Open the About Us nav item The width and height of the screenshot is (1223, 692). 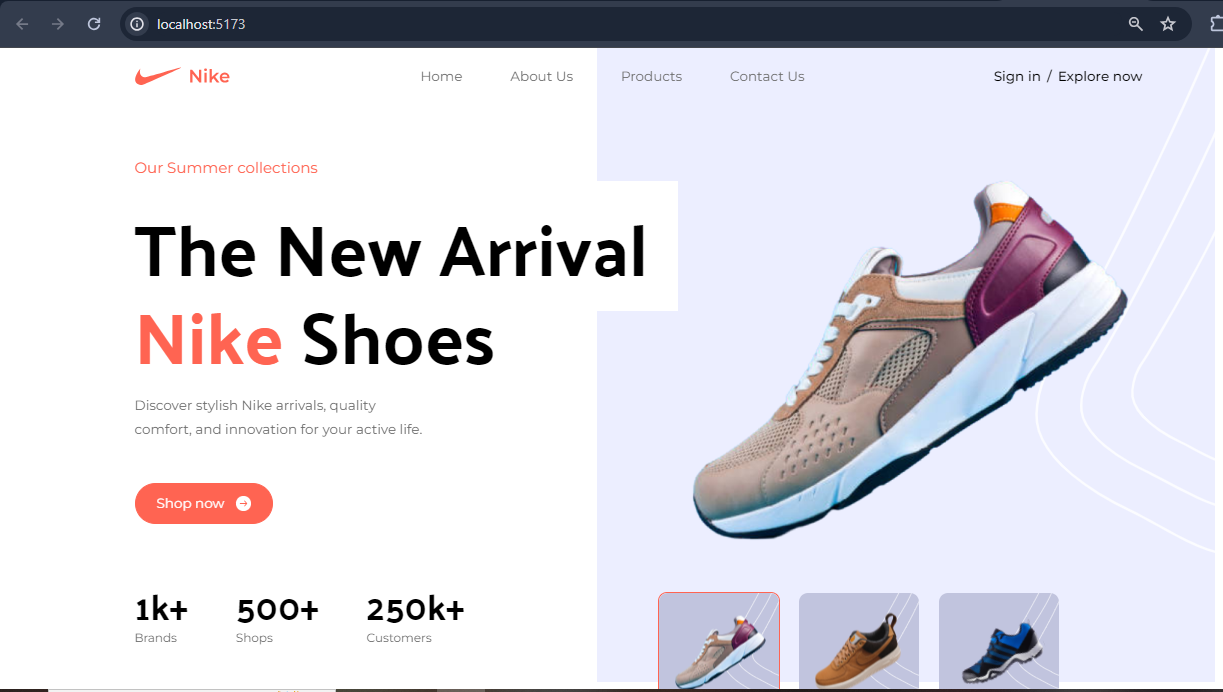pyautogui.click(x=541, y=76)
